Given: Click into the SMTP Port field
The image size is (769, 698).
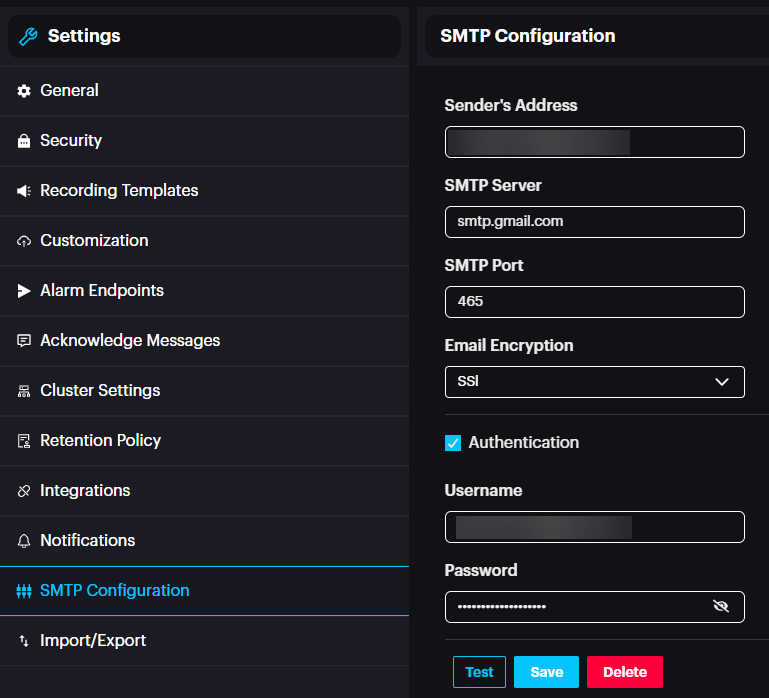Looking at the screenshot, I should (594, 301).
